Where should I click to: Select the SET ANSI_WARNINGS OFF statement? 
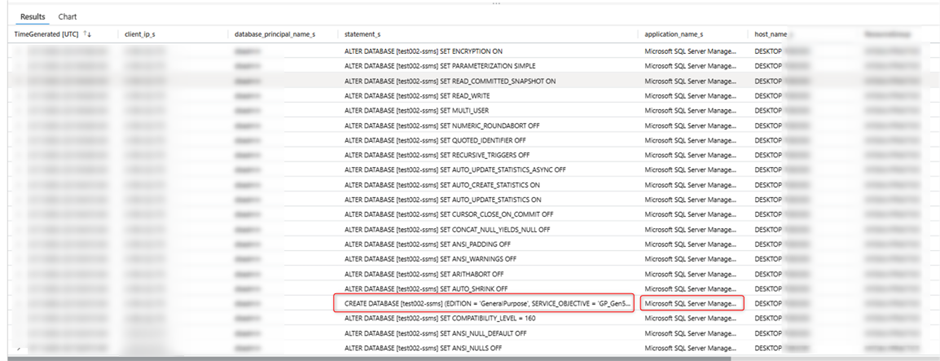[x=430, y=258]
